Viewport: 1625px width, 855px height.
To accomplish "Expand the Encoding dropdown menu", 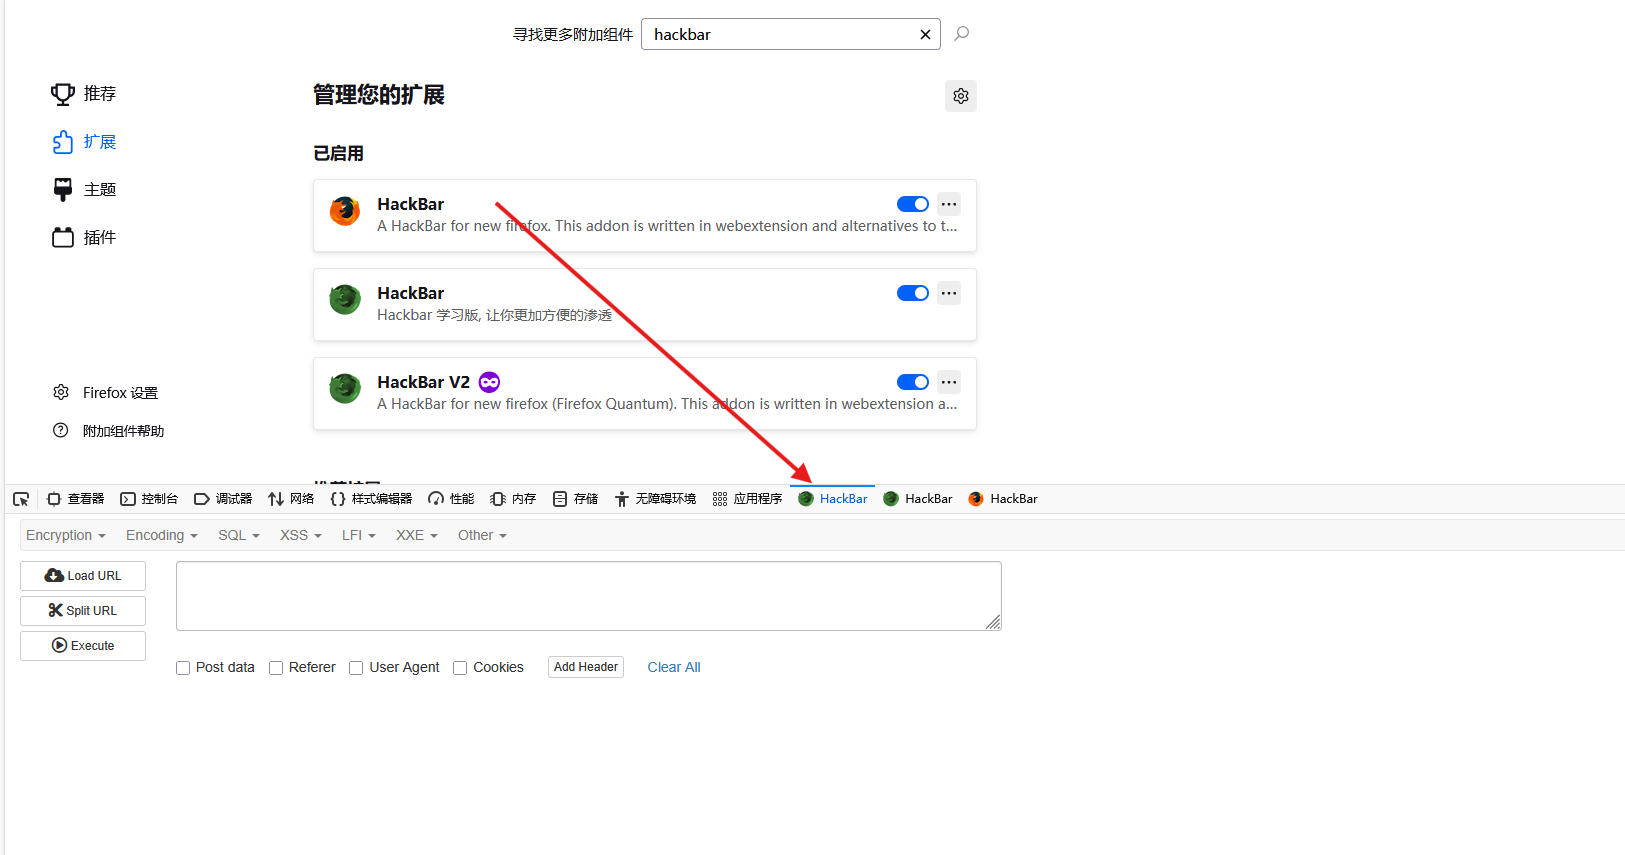I will click(162, 535).
